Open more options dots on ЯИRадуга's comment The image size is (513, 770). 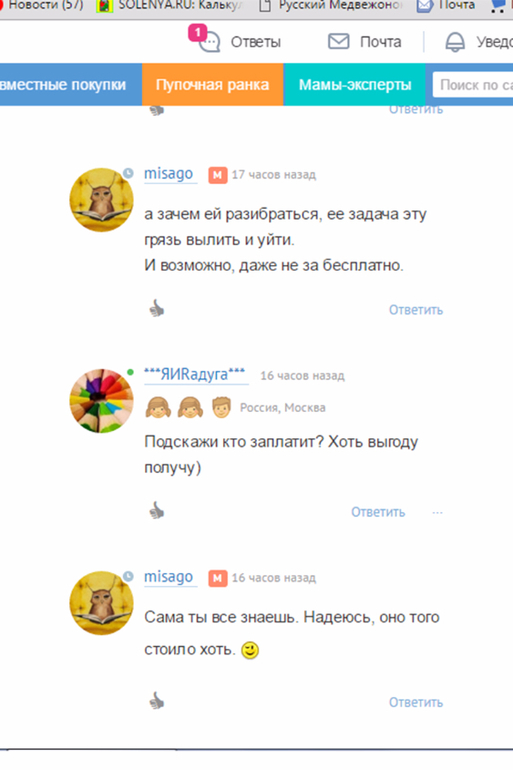coord(437,513)
